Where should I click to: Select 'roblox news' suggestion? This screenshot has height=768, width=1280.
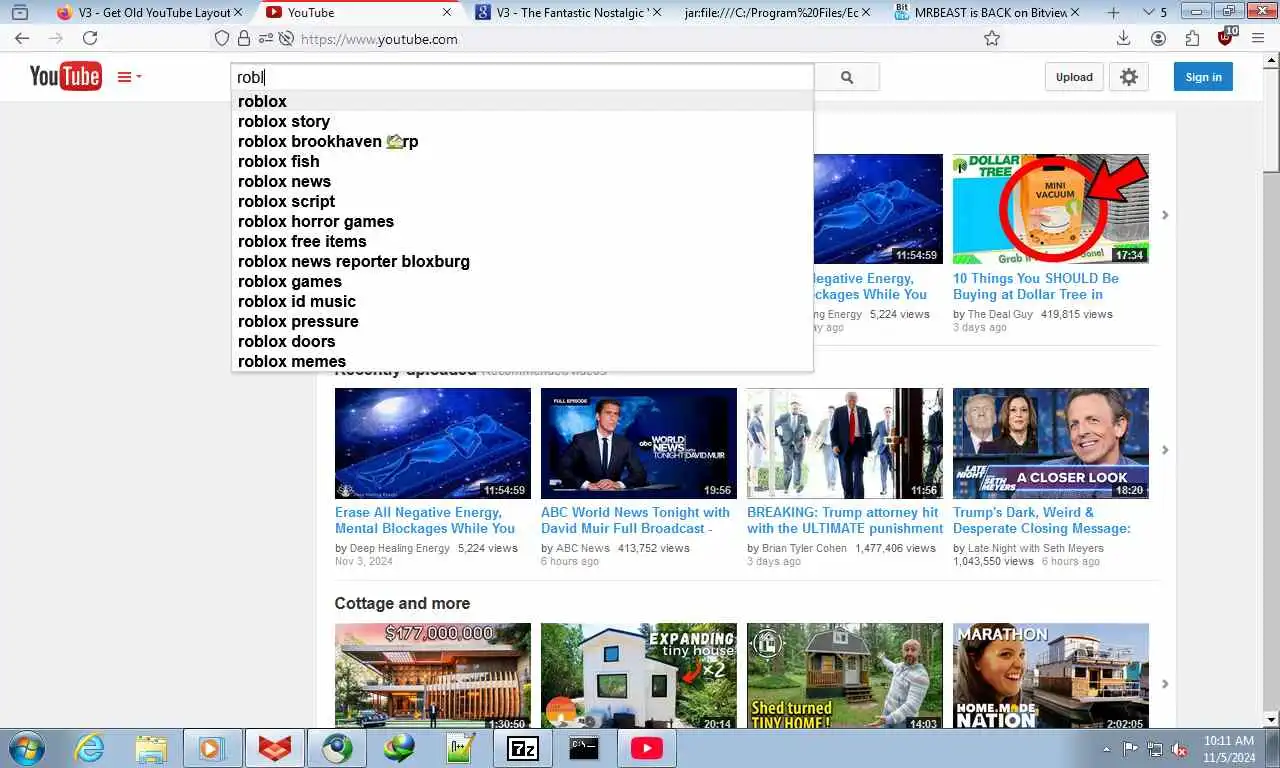(x=522, y=181)
